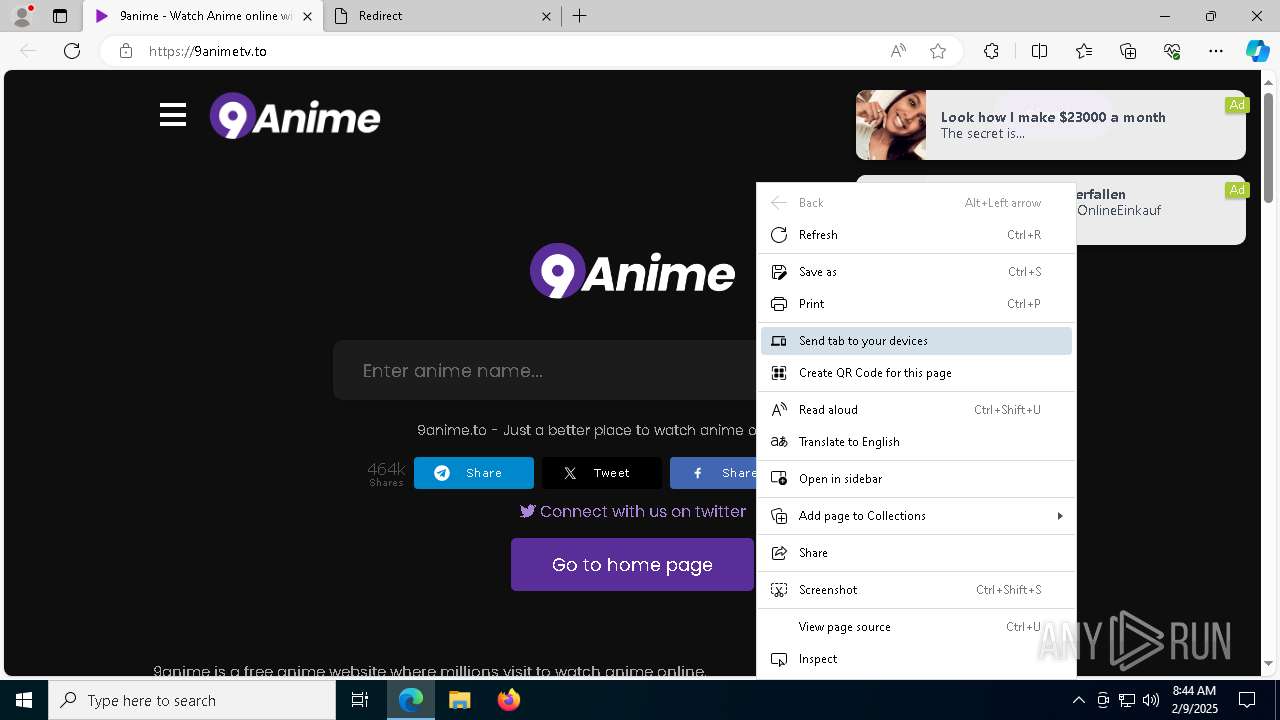1280x720 pixels.
Task: Open the Edge profile icon
Action: (x=21, y=16)
